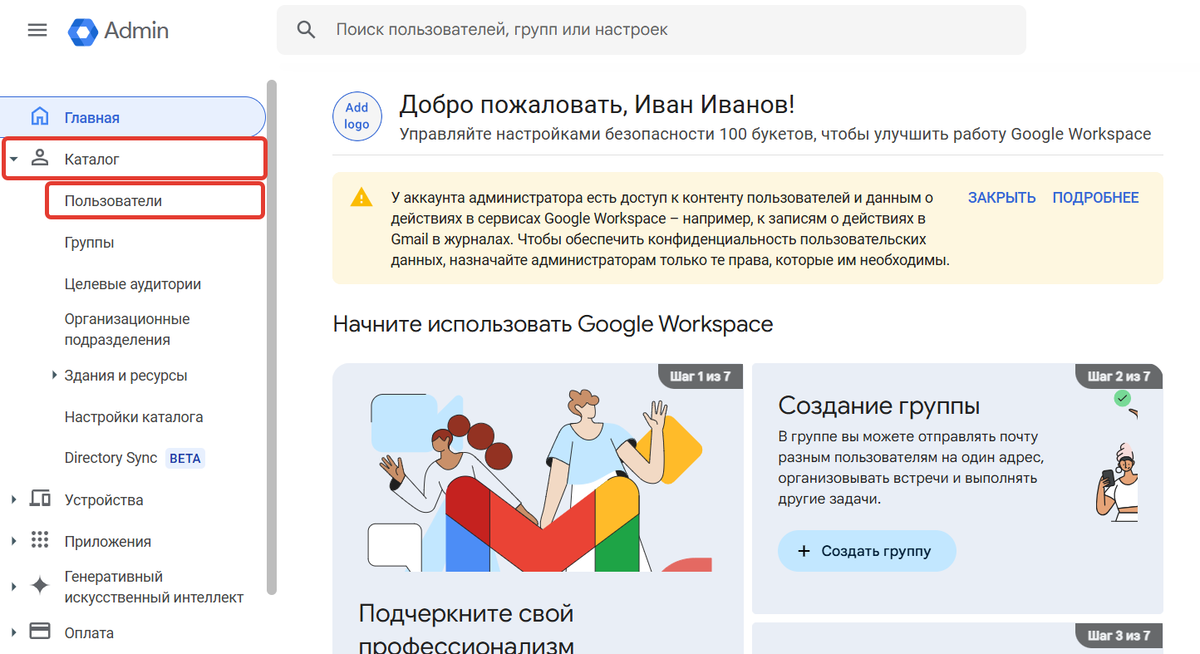
Task: Click the Шаг 3 из 7 badge
Action: [1120, 636]
